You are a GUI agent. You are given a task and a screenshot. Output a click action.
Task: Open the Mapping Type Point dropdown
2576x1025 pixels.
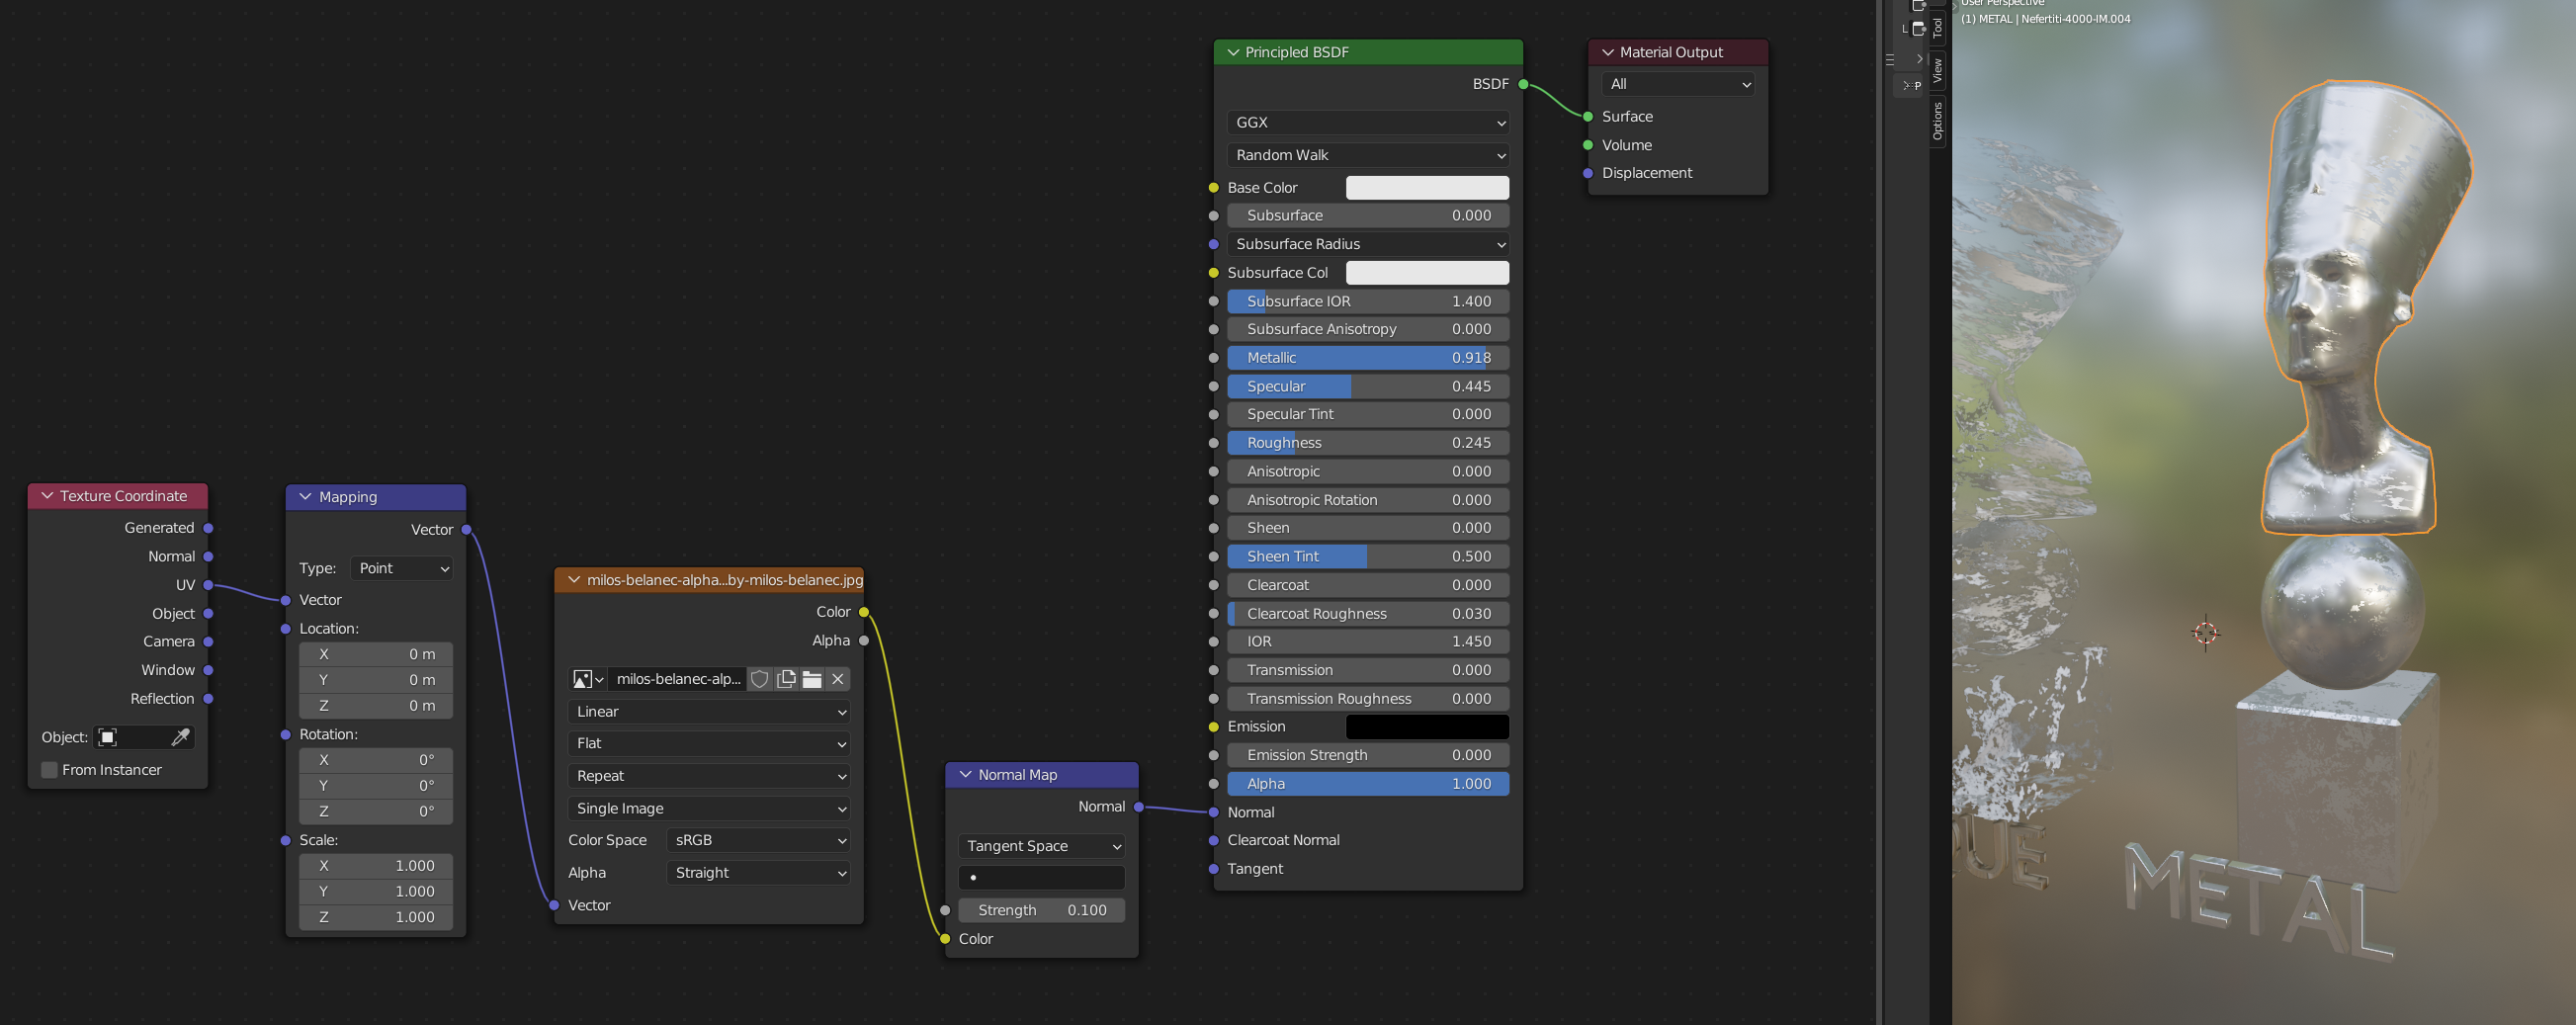[x=402, y=568]
